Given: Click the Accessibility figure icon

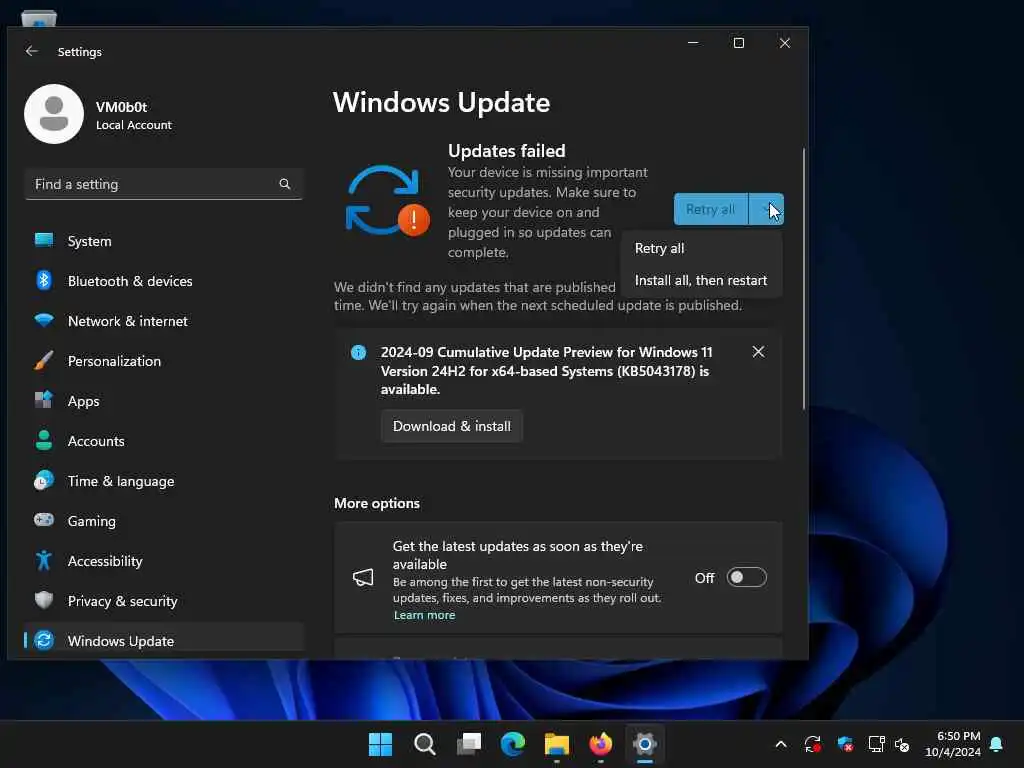Looking at the screenshot, I should pos(44,560).
